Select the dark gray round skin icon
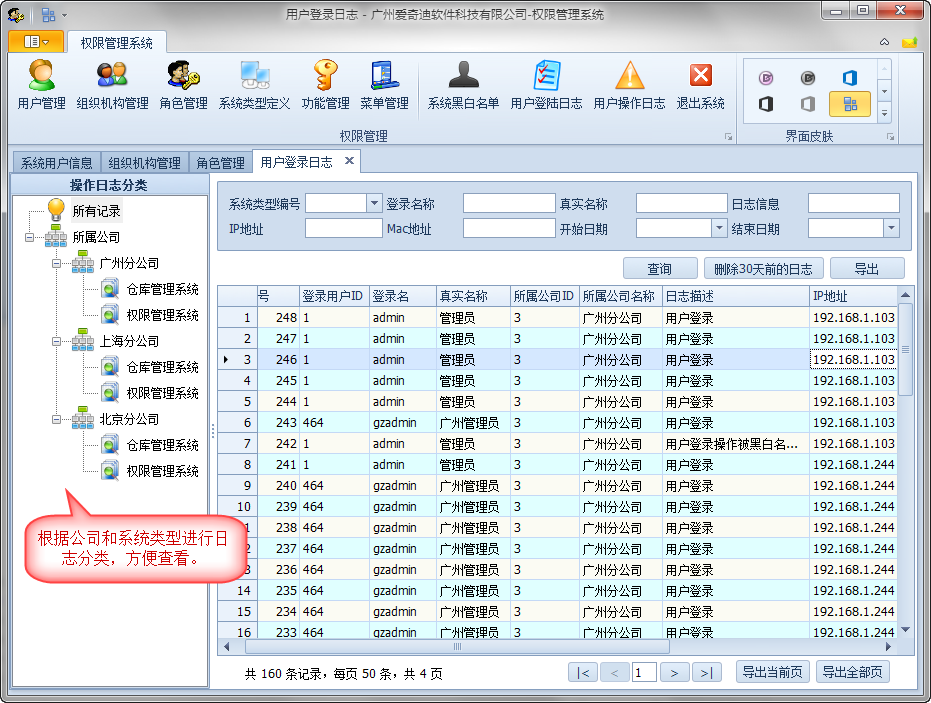The image size is (931, 703). pyautogui.click(x=808, y=78)
